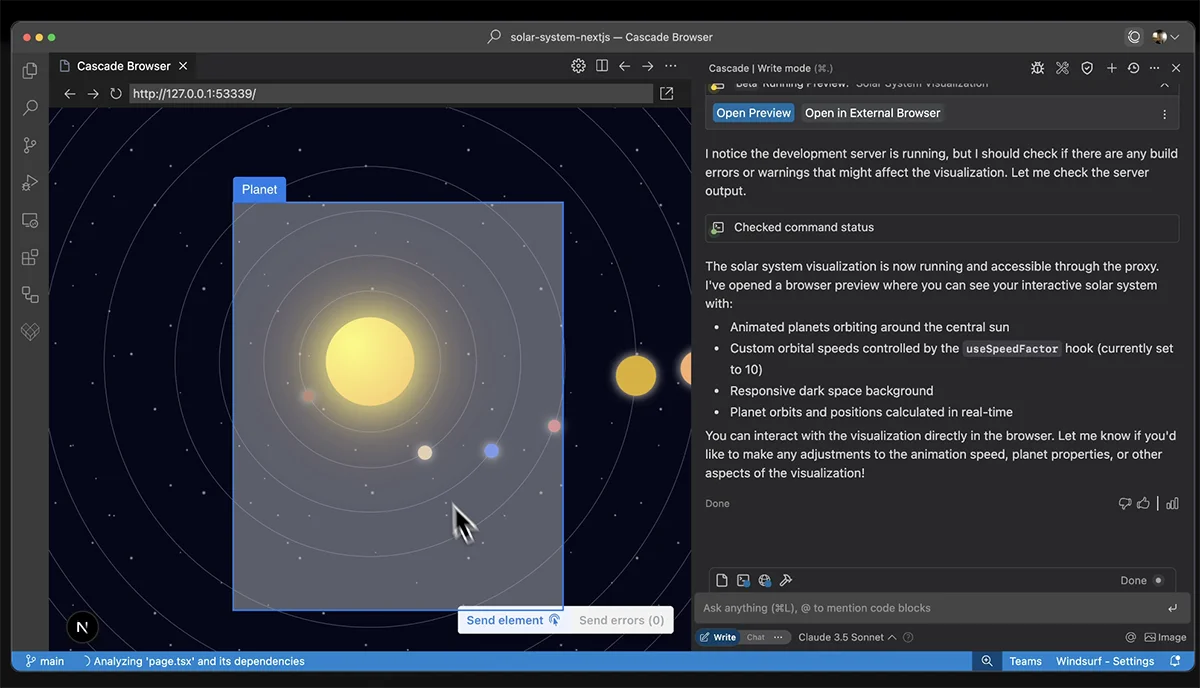Collapse the Running Preview card chevron
The height and width of the screenshot is (688, 1200).
click(x=1164, y=86)
